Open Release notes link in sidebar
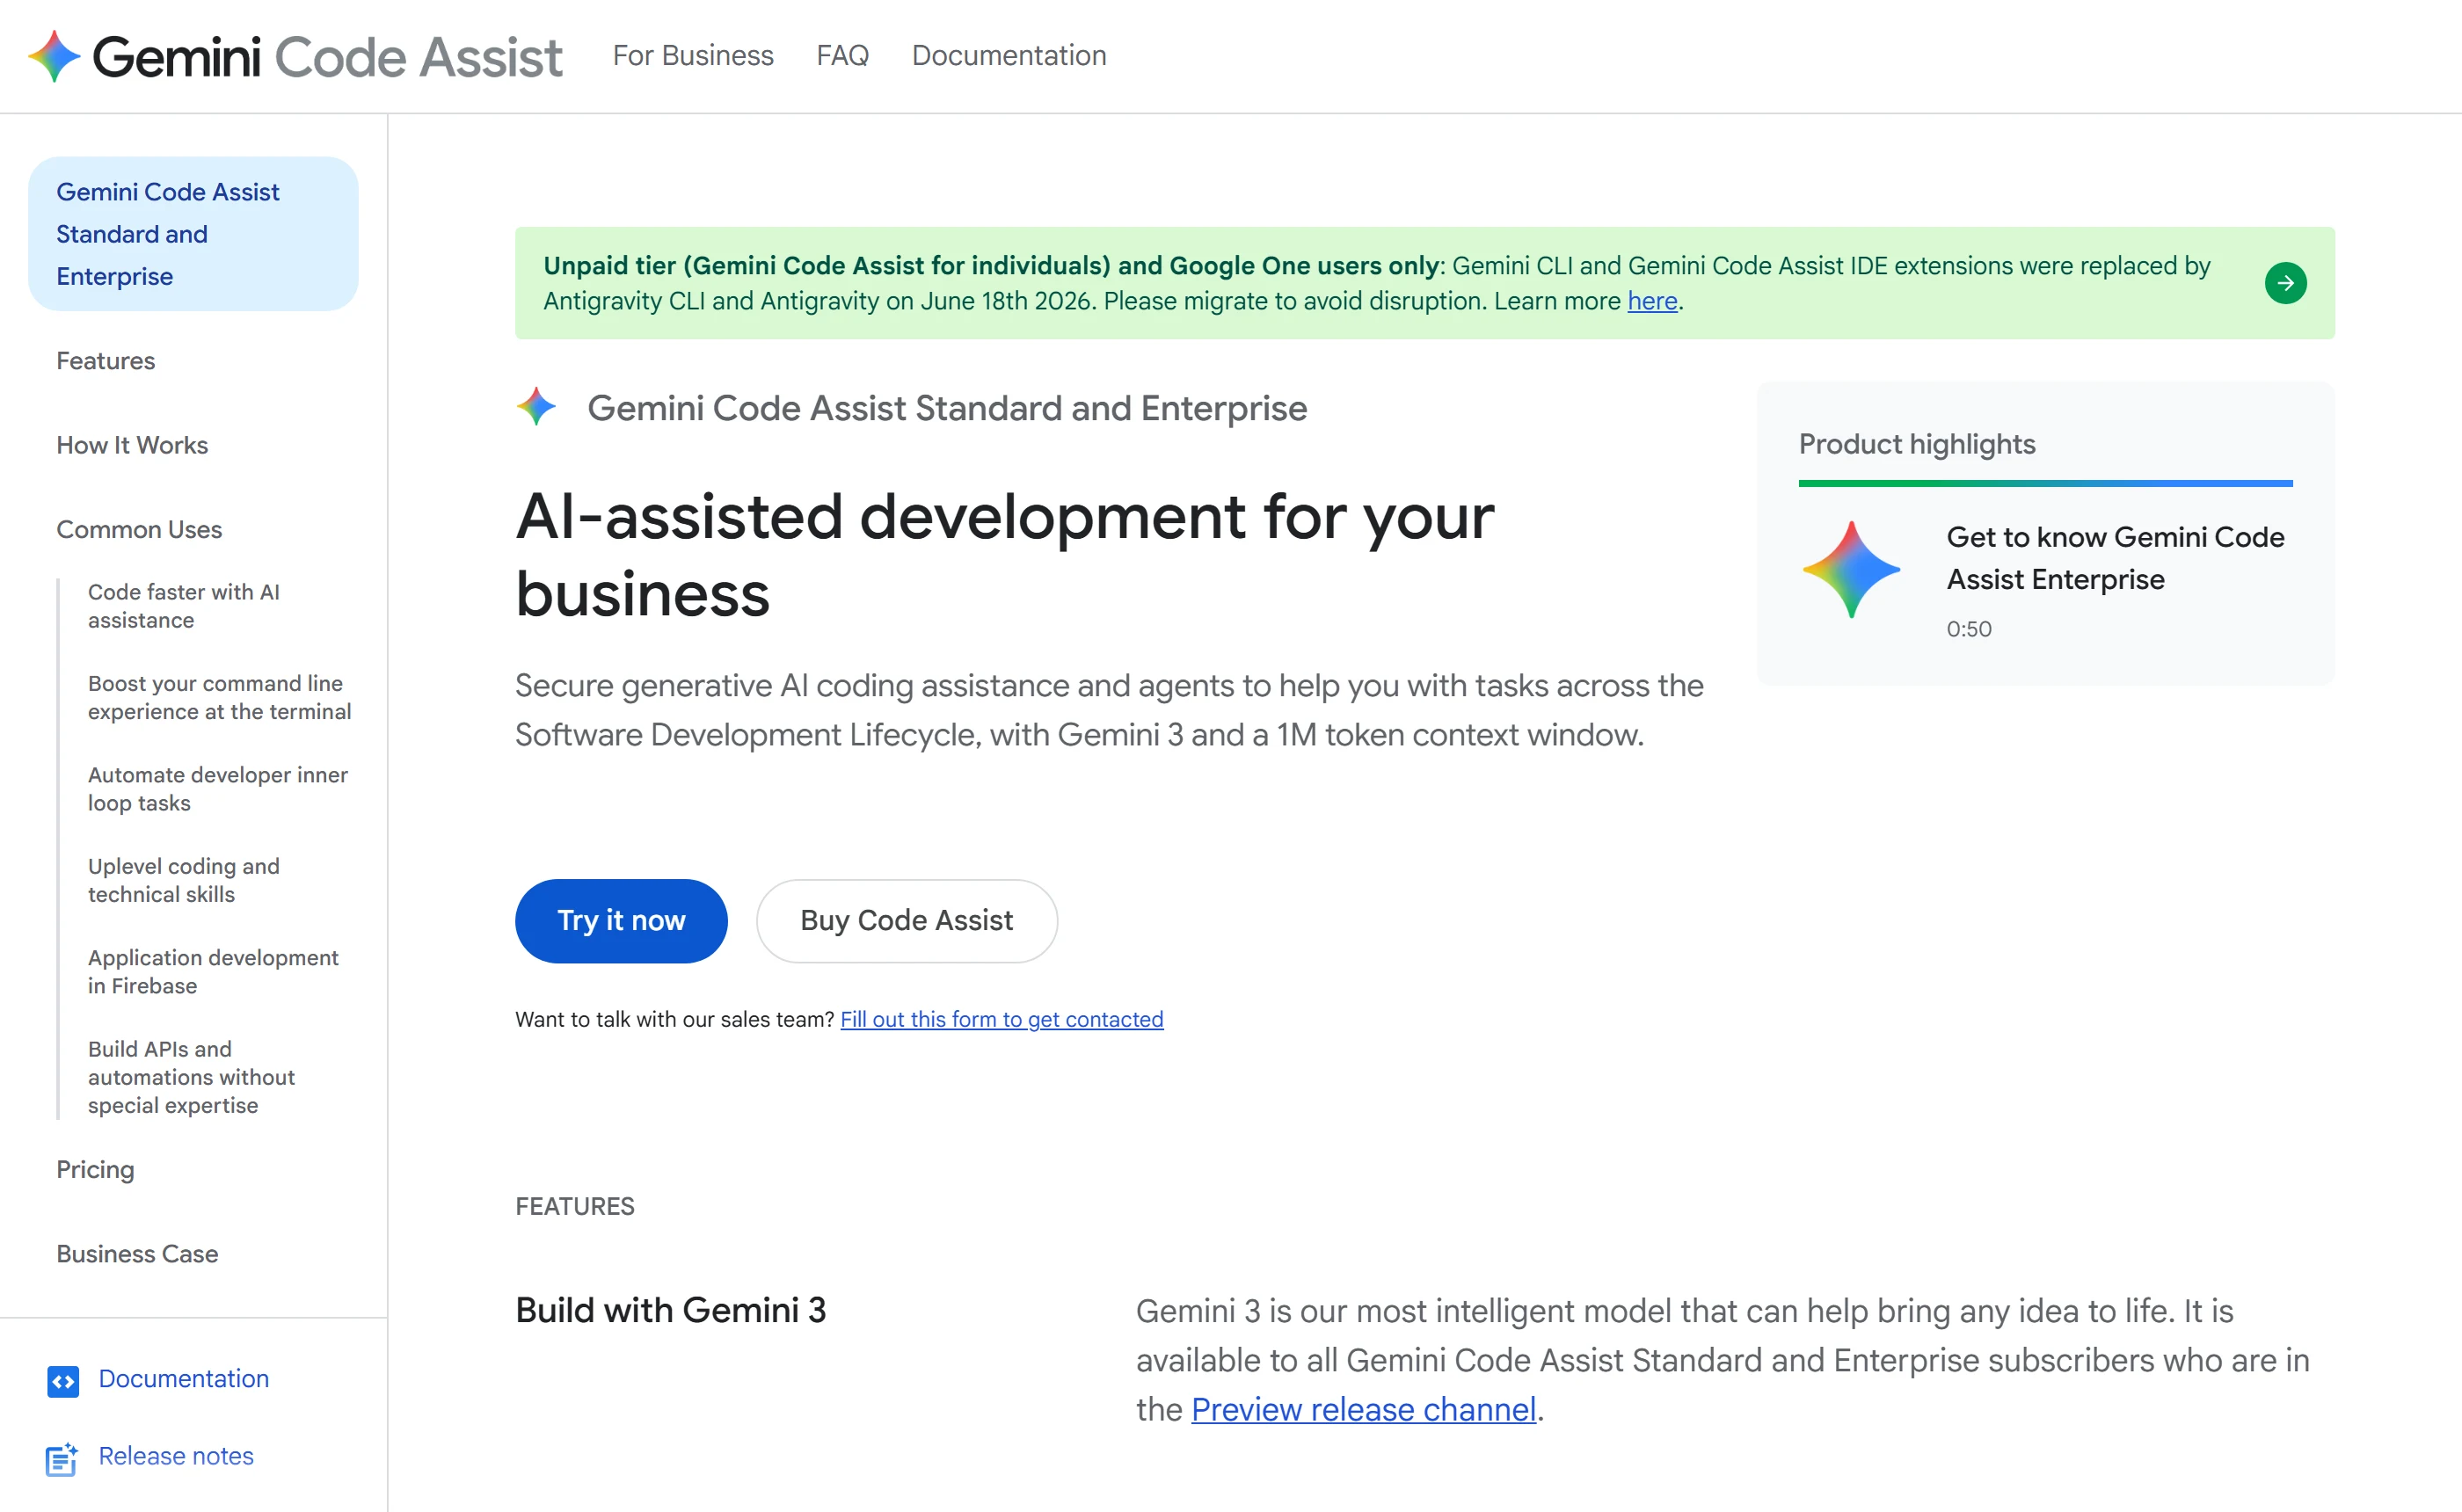 (176, 1456)
